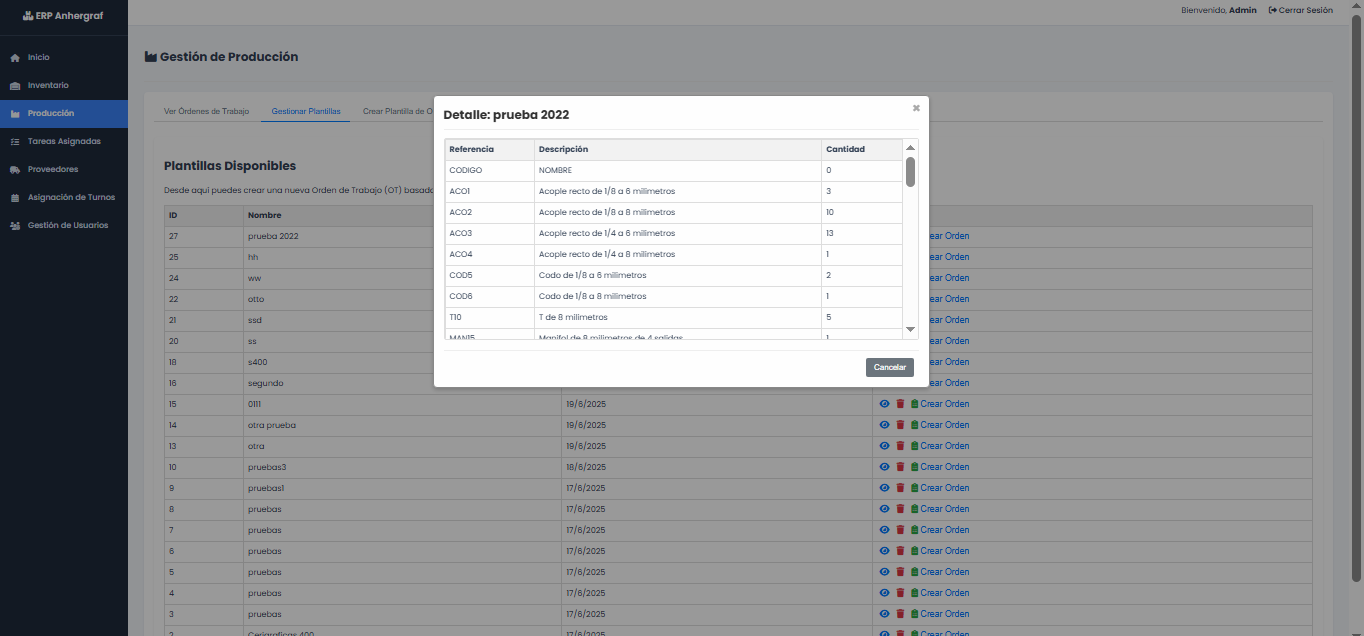Image resolution: width=1364 pixels, height=636 pixels.
Task: Click the trash icon for template ID 10
Action: pos(900,467)
